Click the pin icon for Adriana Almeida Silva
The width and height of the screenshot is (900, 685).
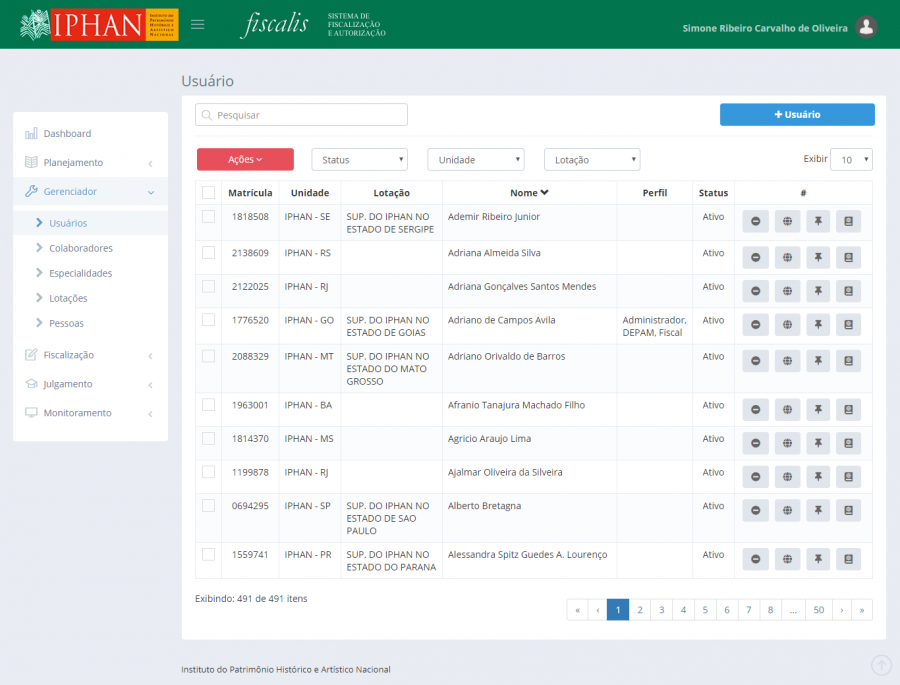coord(817,258)
